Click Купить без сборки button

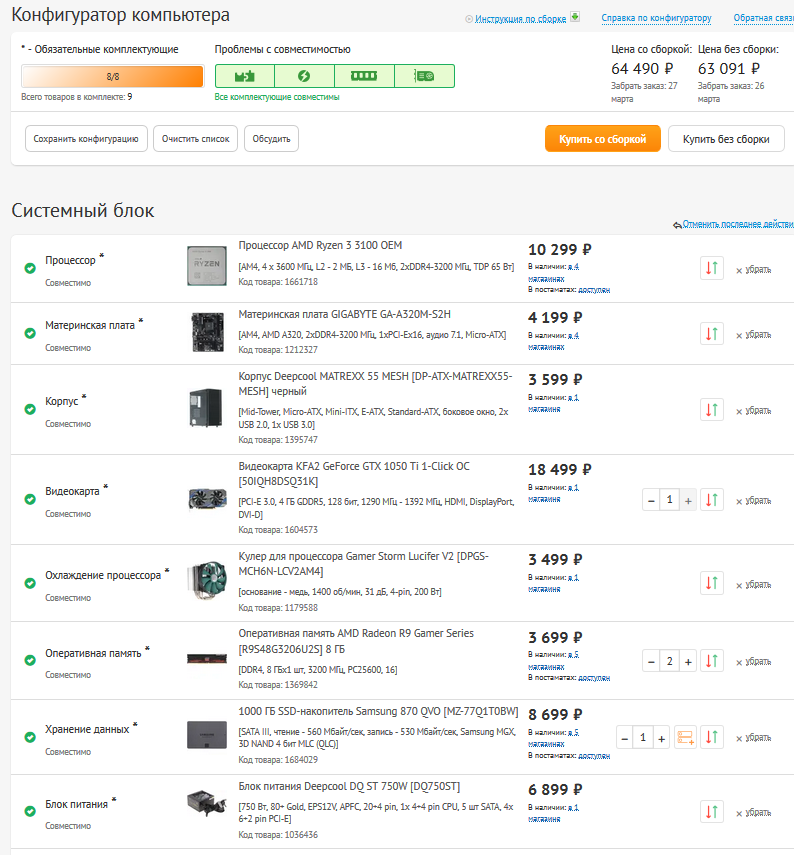click(x=726, y=139)
